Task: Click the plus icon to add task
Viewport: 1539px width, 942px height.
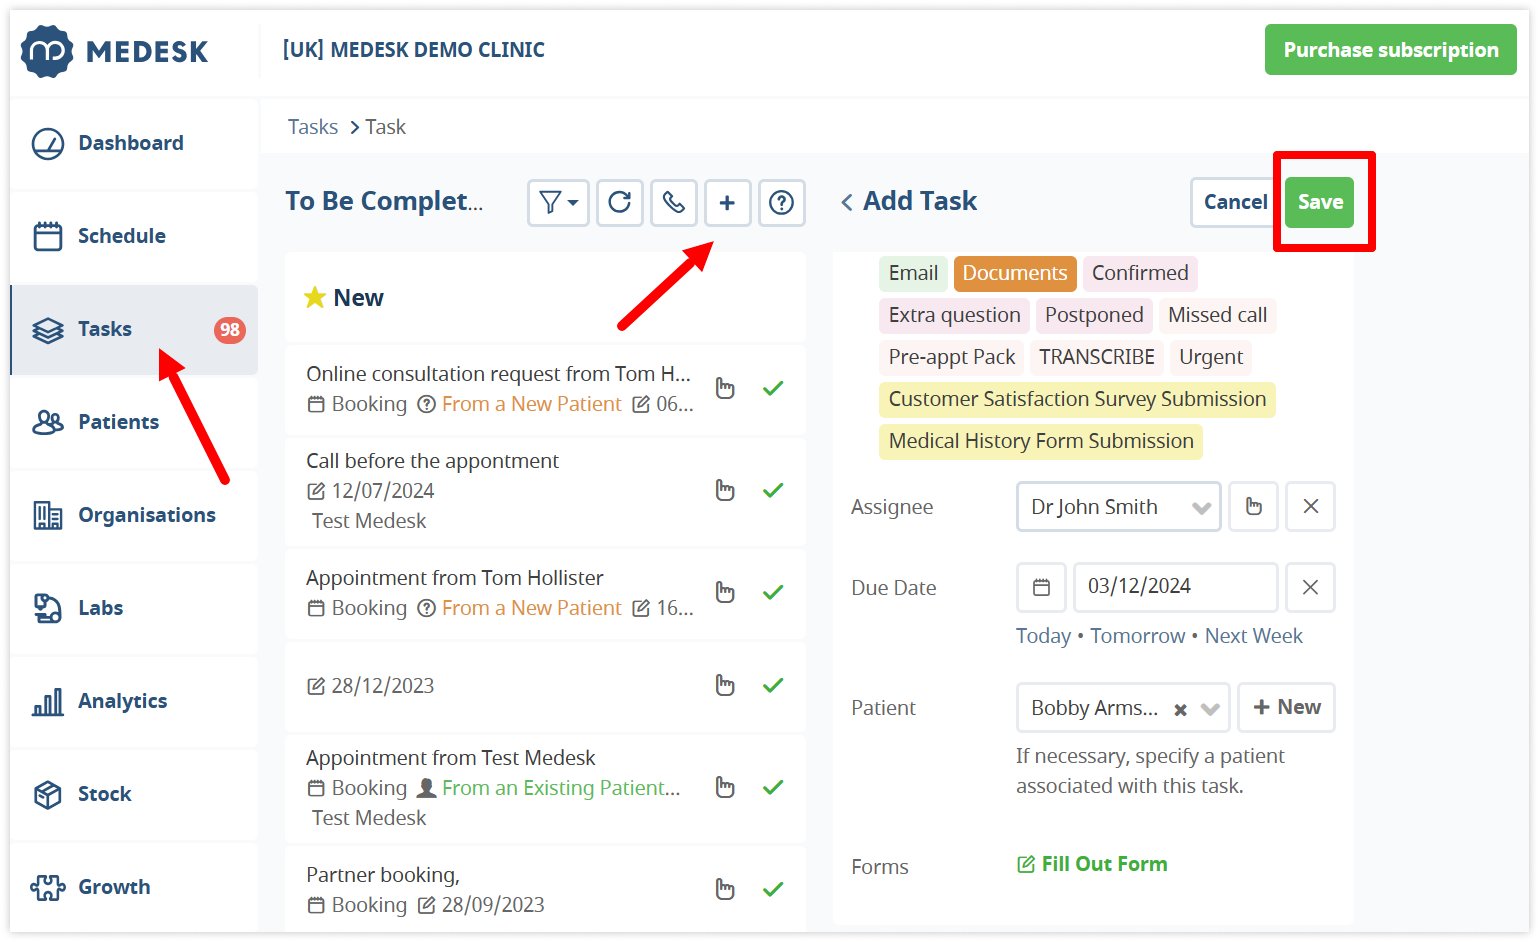Action: (727, 203)
